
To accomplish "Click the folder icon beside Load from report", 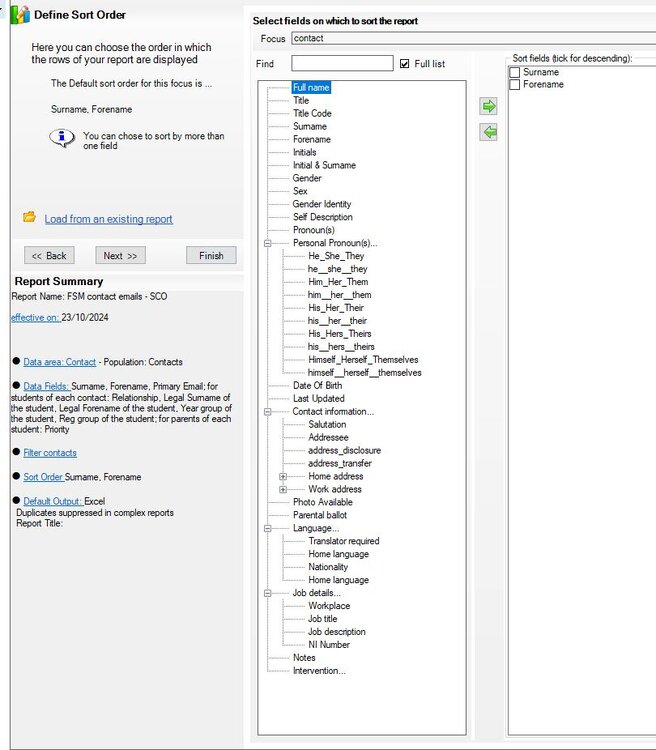I will pos(29,217).
